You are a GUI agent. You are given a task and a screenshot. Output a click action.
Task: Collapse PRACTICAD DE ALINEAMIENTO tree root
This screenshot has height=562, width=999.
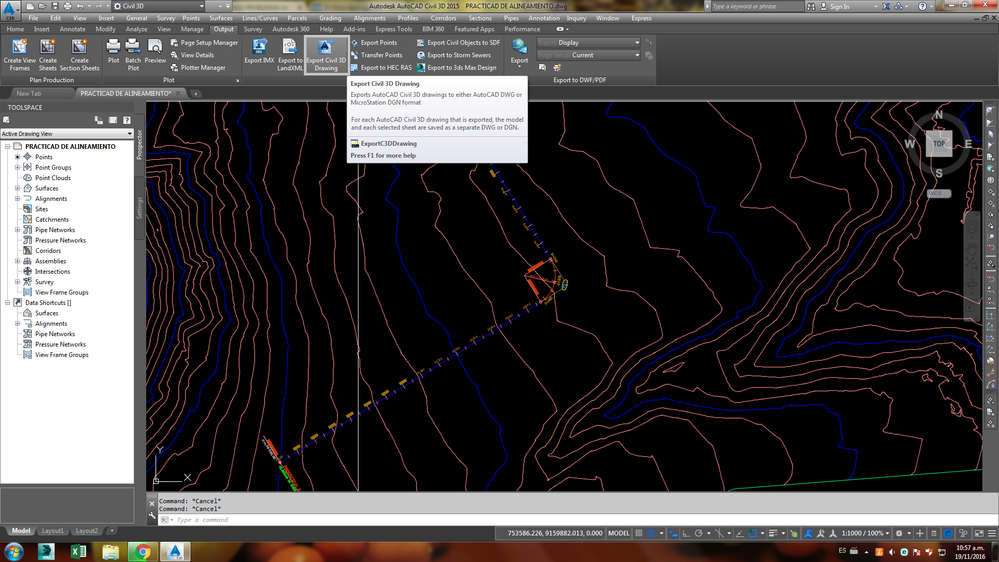pos(8,147)
